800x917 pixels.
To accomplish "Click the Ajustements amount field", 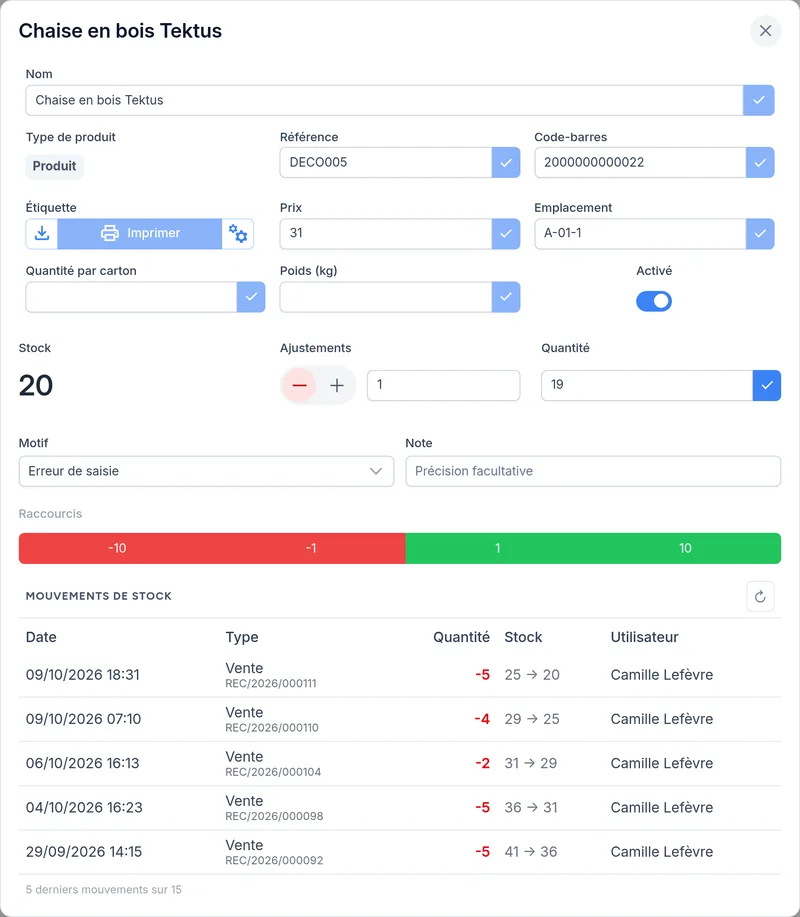I will [x=443, y=385].
